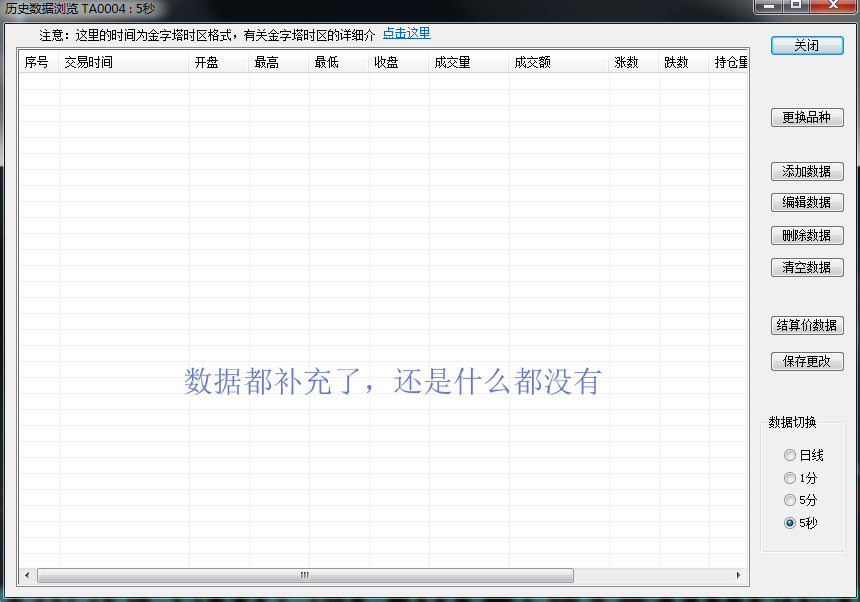Sort by the 序号 column header
The height and width of the screenshot is (602, 860).
pyautogui.click(x=39, y=63)
